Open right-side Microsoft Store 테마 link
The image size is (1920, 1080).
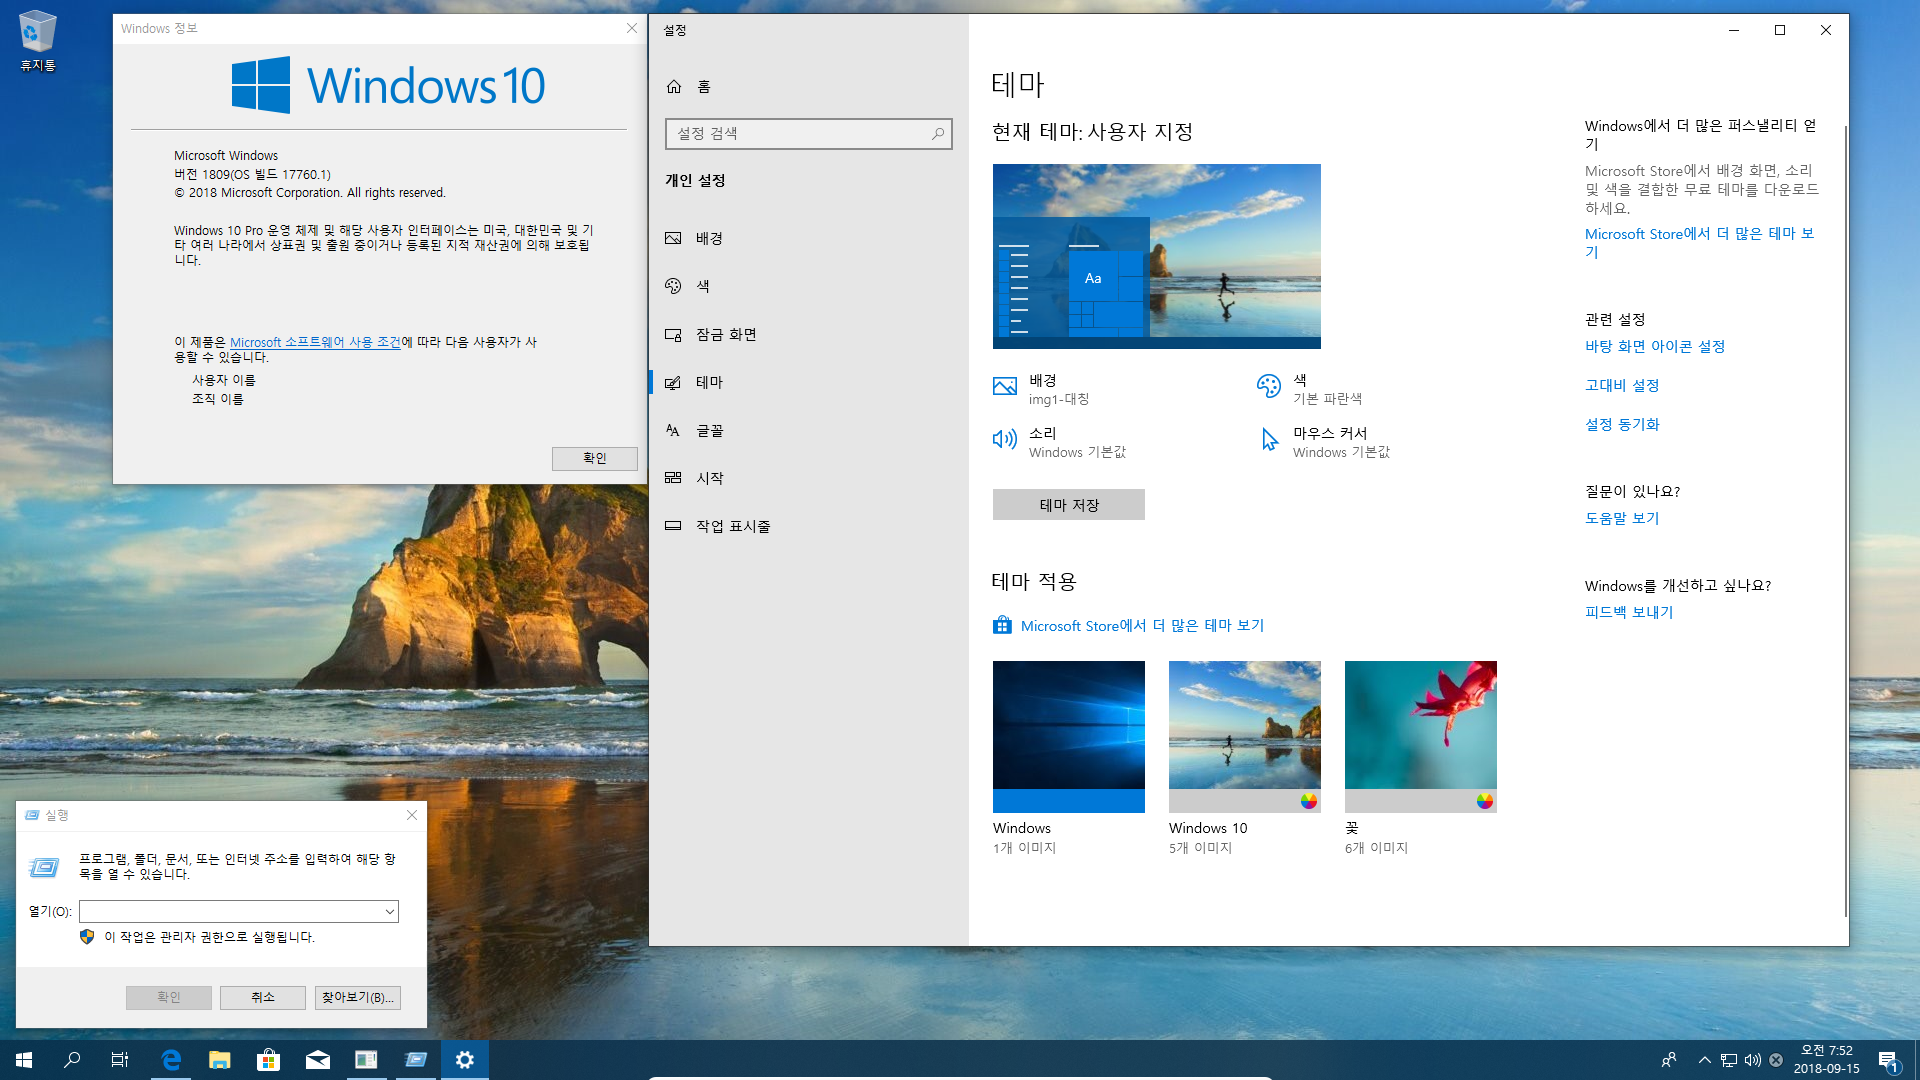click(x=1699, y=243)
